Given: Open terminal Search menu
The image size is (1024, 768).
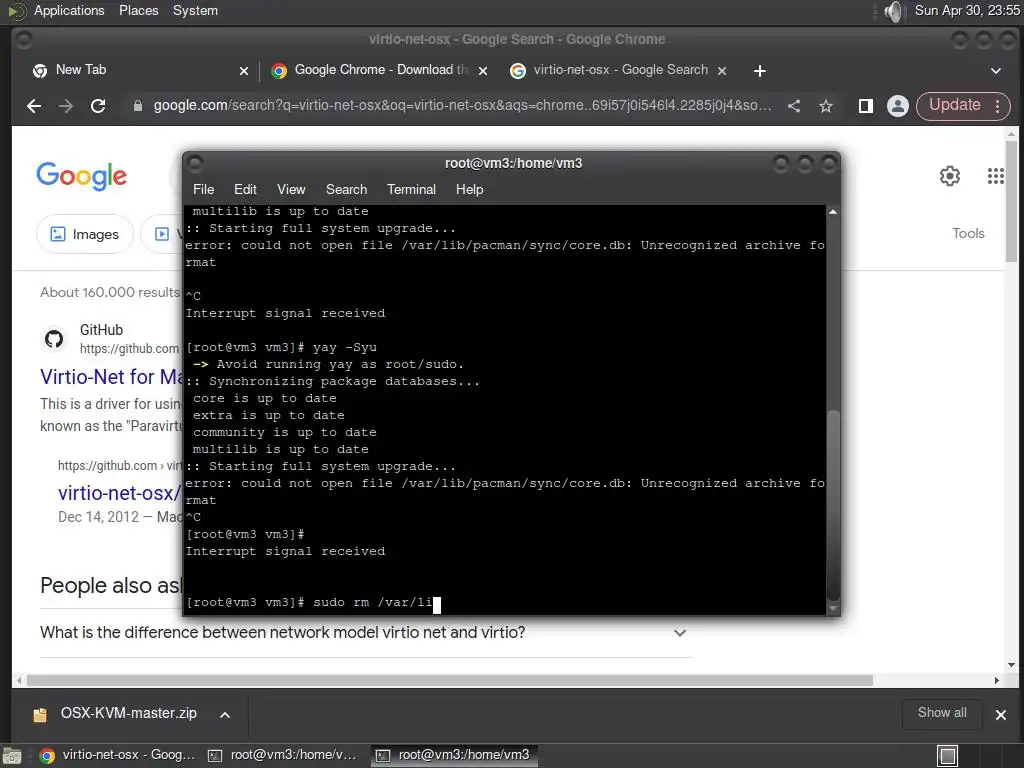Looking at the screenshot, I should point(346,189).
